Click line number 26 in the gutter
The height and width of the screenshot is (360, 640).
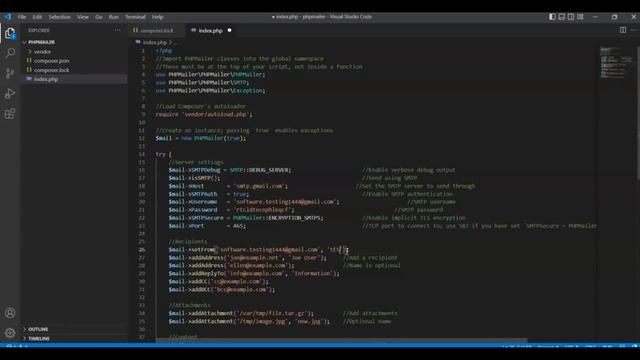[x=141, y=250]
